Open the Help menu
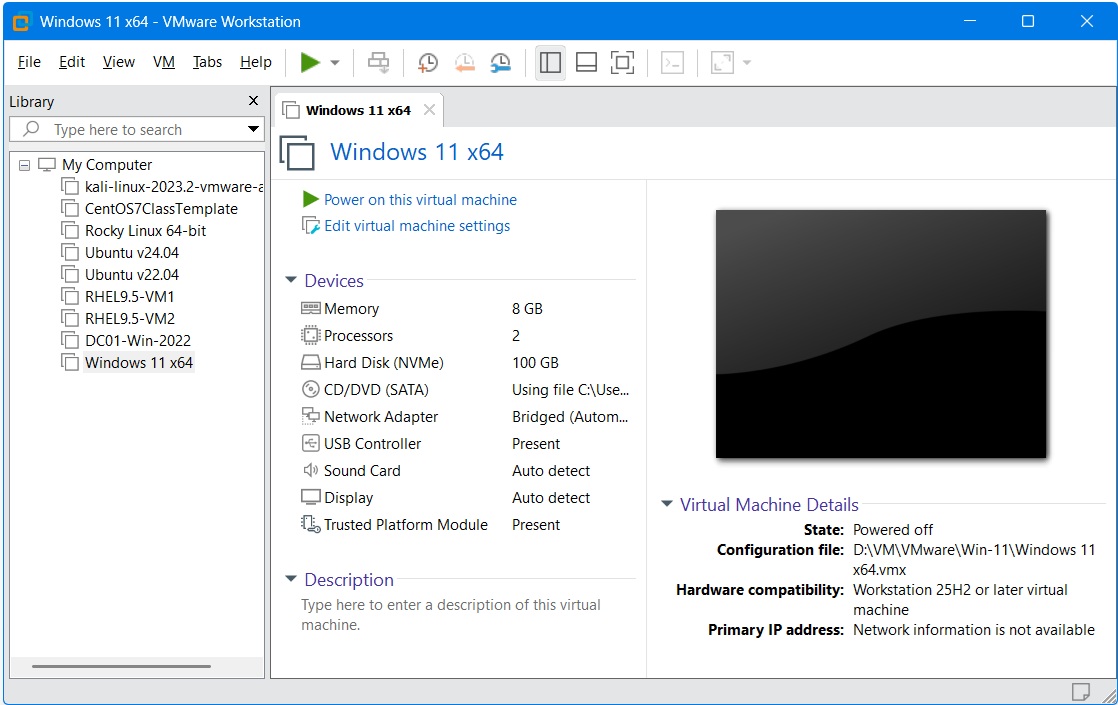1118x705 pixels. 256,62
